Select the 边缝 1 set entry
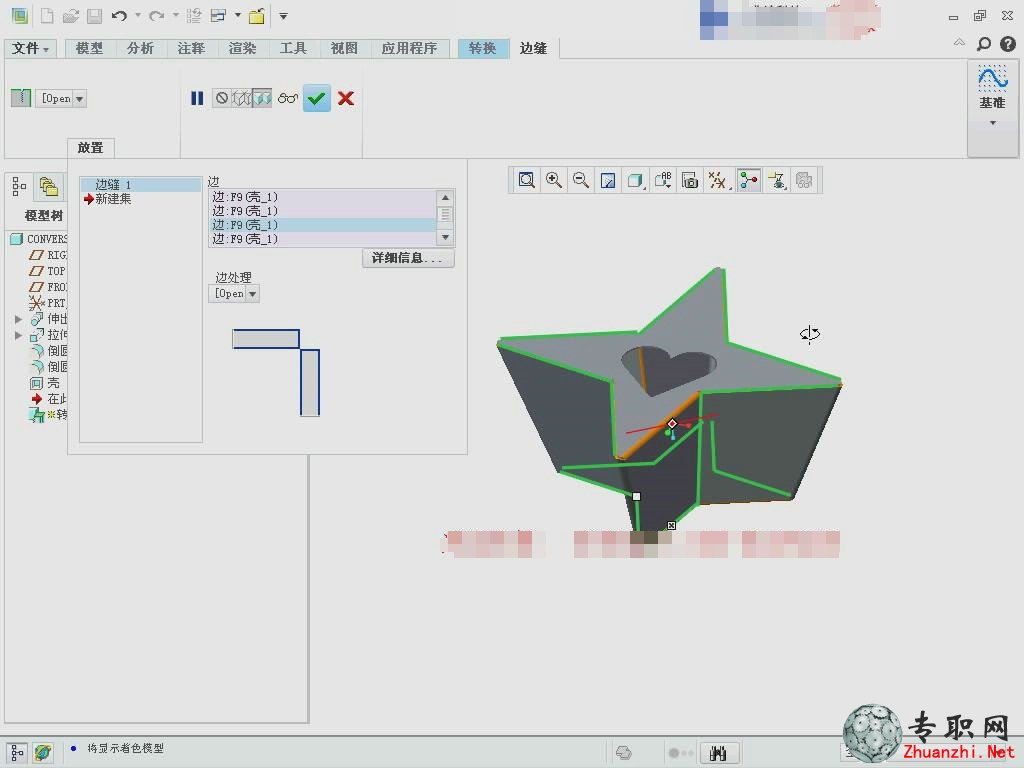Viewport: 1024px width, 768px height. [141, 185]
